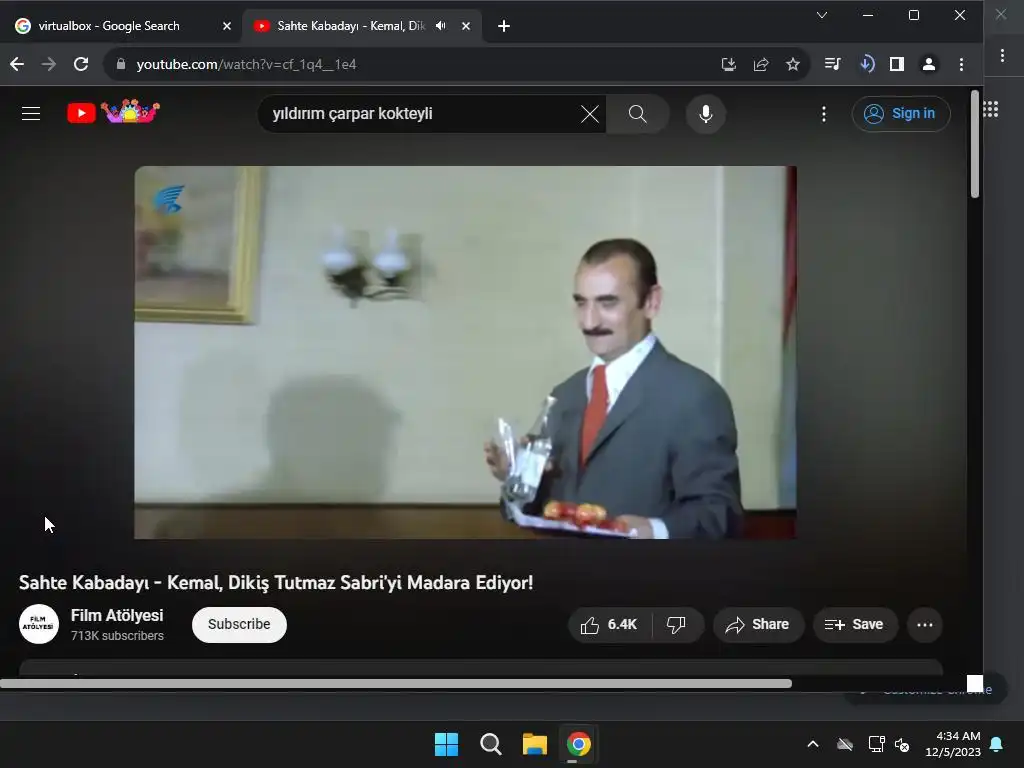The image size is (1024, 768).
Task: Toggle Chrome side panel
Action: coord(897,64)
